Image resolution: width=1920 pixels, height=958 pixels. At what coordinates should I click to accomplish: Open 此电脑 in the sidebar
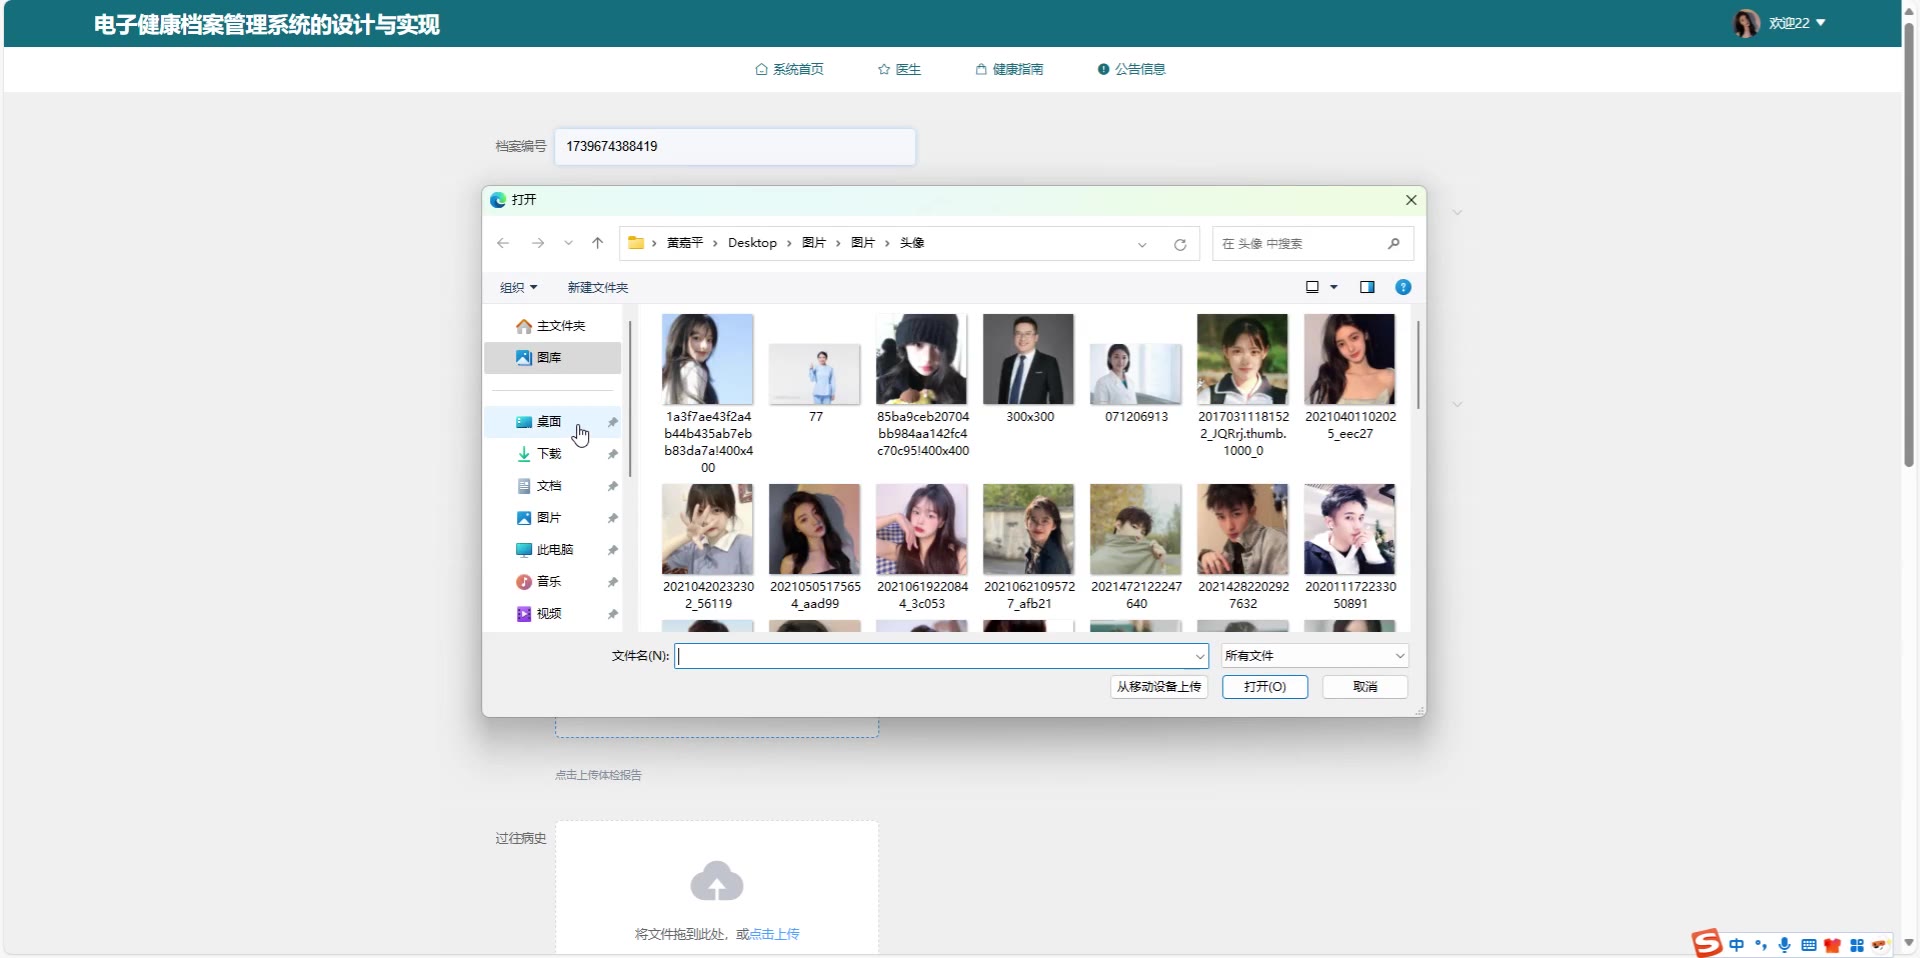click(x=552, y=550)
